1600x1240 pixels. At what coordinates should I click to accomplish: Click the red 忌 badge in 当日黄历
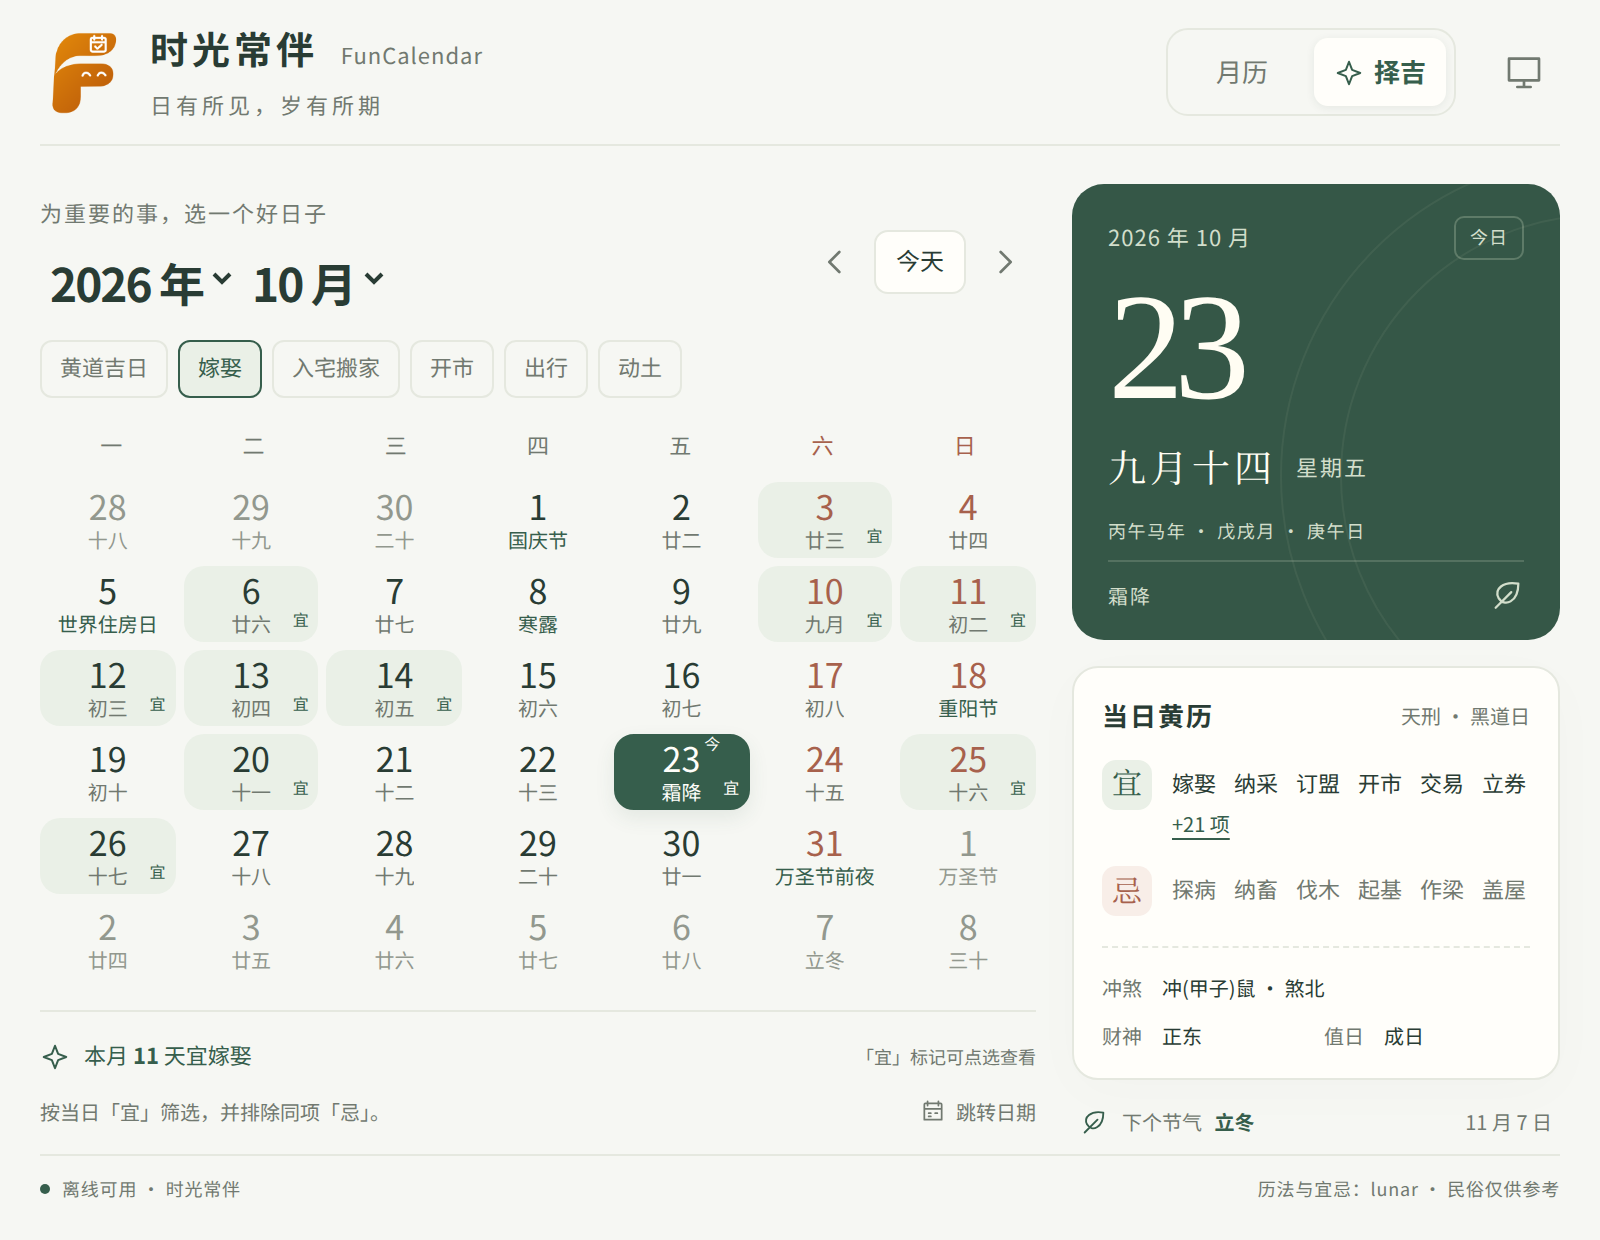pos(1127,890)
